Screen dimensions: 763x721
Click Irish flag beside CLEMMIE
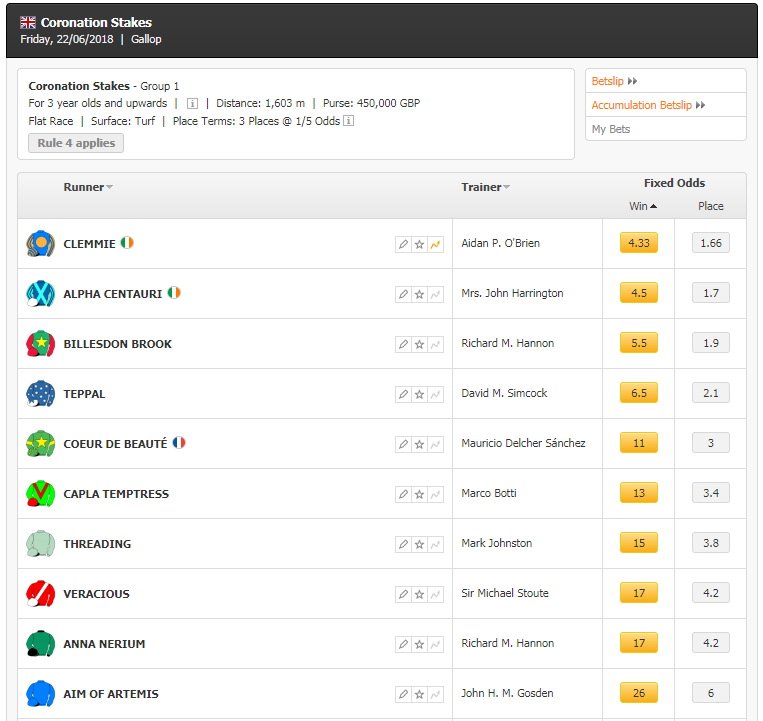(x=127, y=242)
